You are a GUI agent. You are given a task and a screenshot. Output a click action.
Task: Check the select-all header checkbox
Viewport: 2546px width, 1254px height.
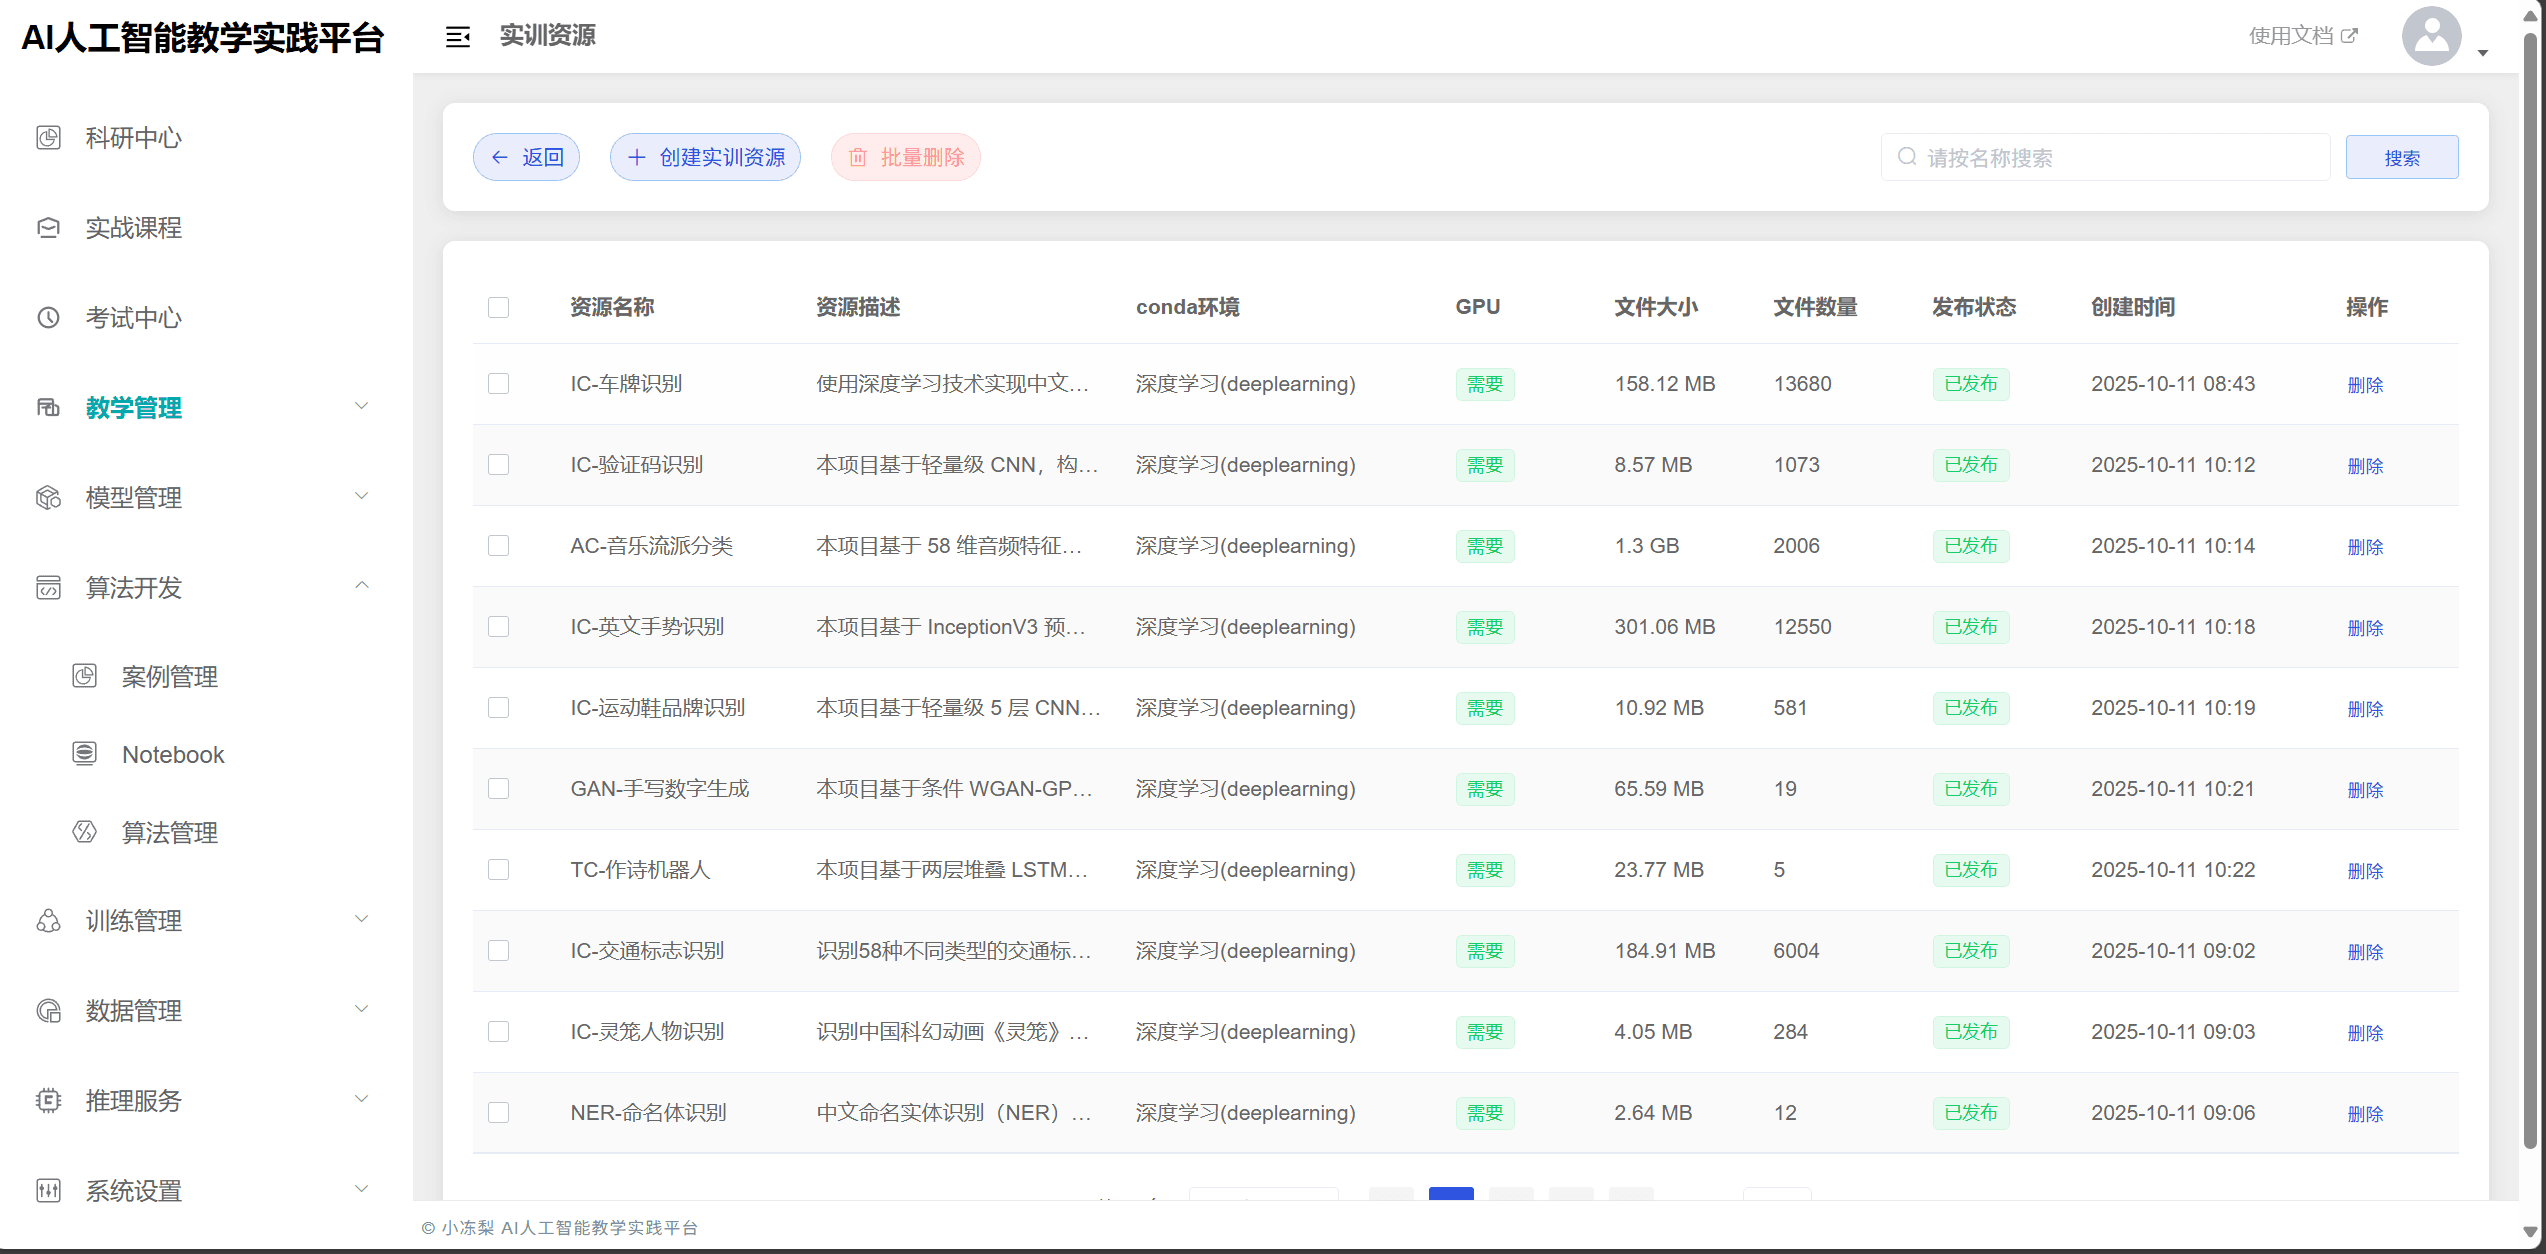[x=498, y=307]
